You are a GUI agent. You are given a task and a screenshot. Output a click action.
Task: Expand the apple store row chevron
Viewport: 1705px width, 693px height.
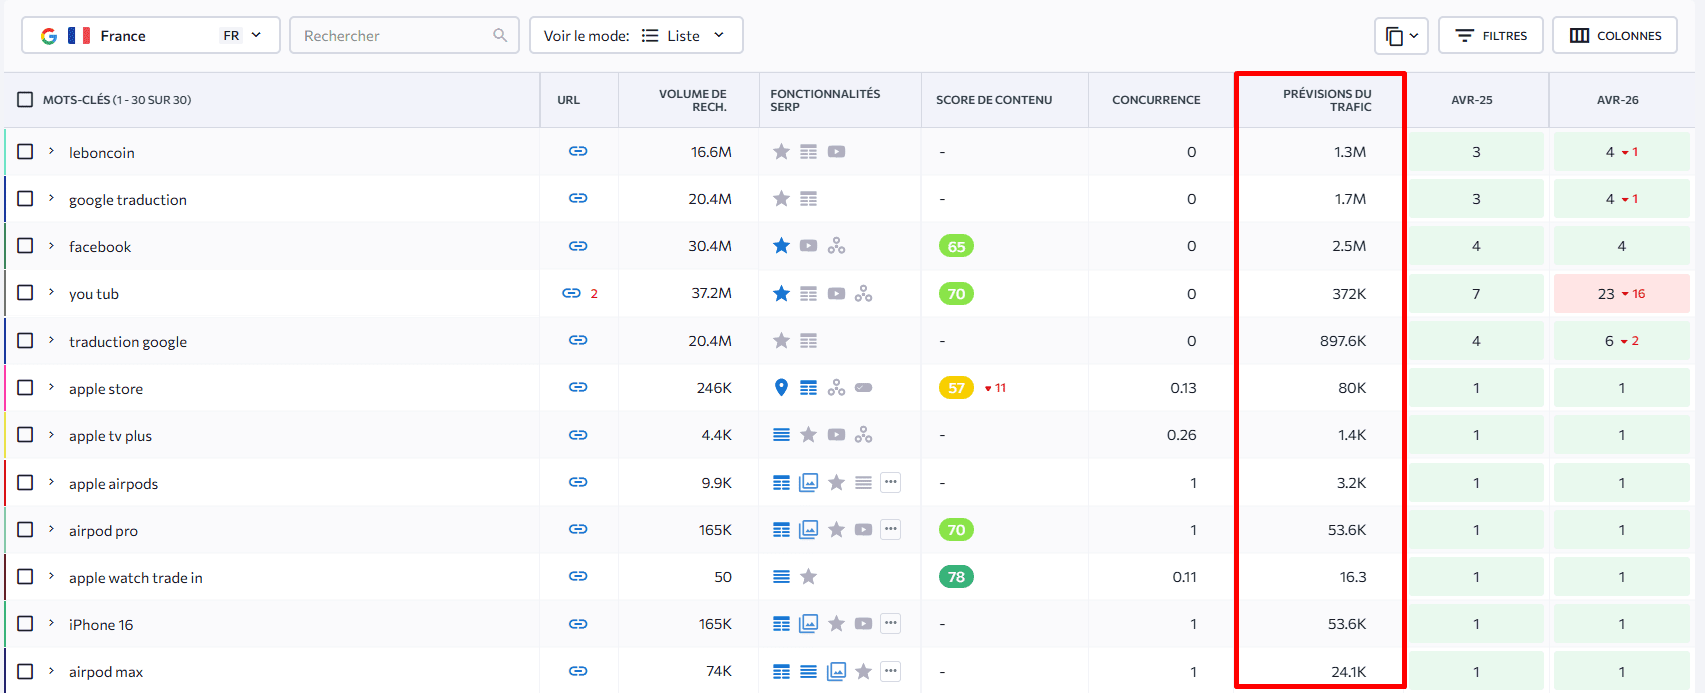(51, 387)
